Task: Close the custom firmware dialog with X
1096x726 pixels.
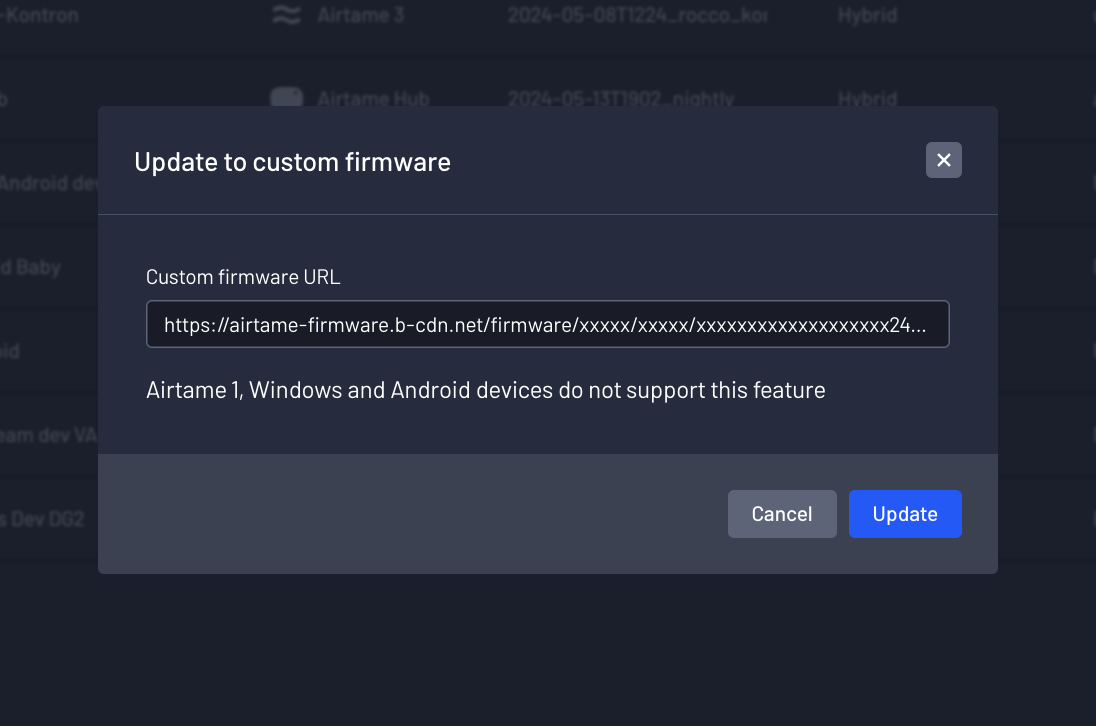Action: (x=943, y=160)
